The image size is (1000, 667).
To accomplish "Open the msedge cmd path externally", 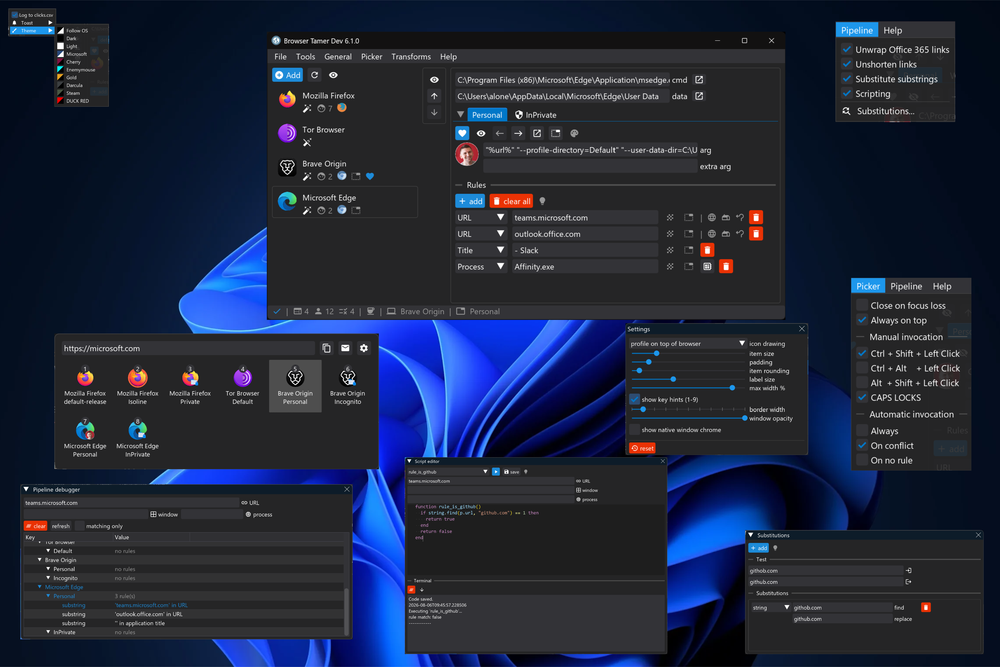I will [x=699, y=80].
